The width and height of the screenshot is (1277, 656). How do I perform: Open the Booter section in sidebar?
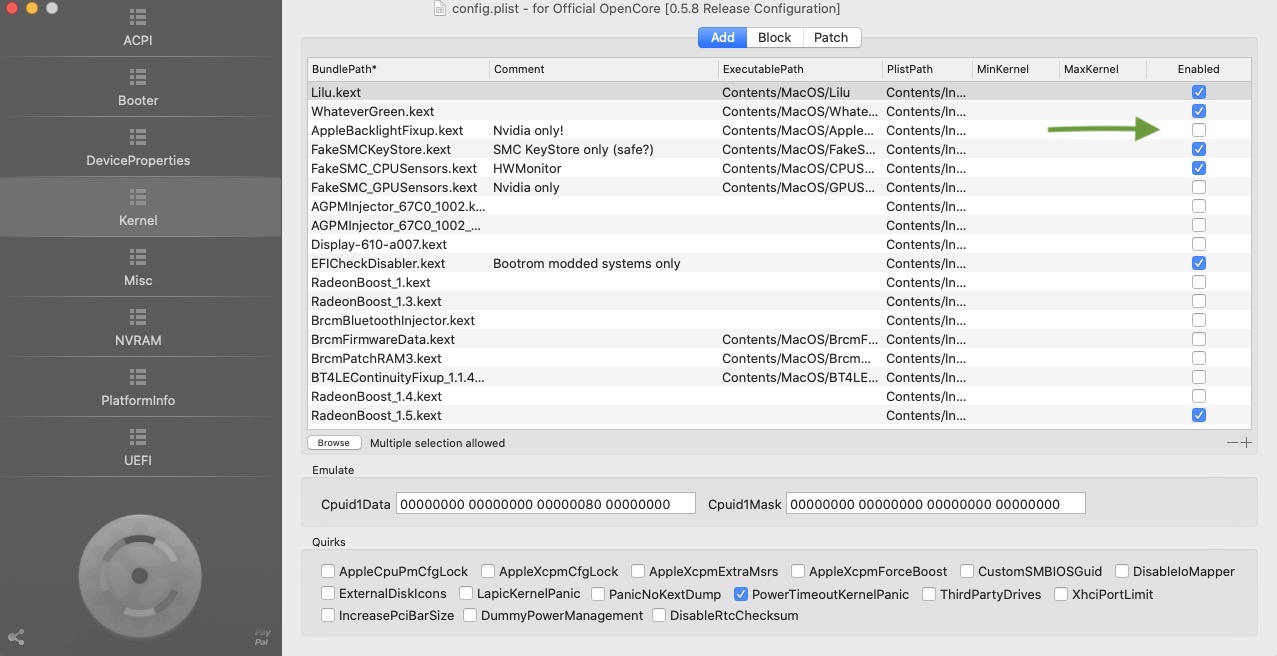pos(138,88)
